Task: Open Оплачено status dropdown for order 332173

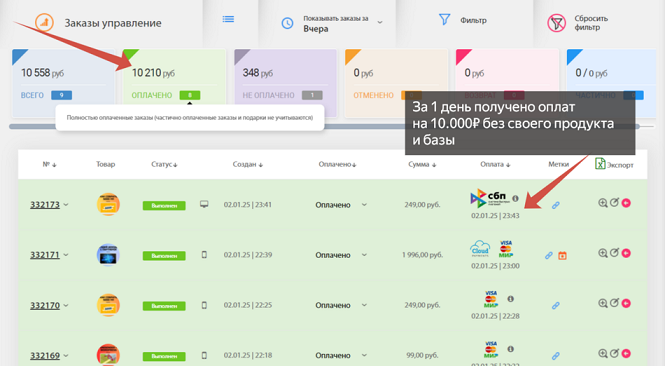Action: click(x=364, y=205)
